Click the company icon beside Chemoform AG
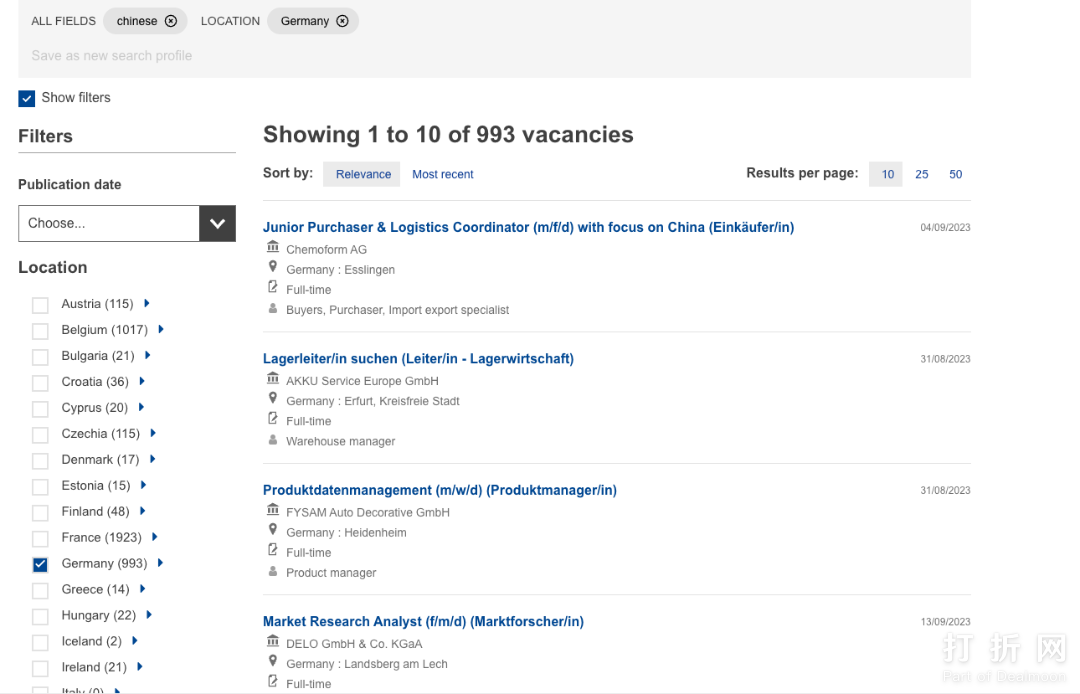Screen dimensions: 1080x694 (x=273, y=248)
